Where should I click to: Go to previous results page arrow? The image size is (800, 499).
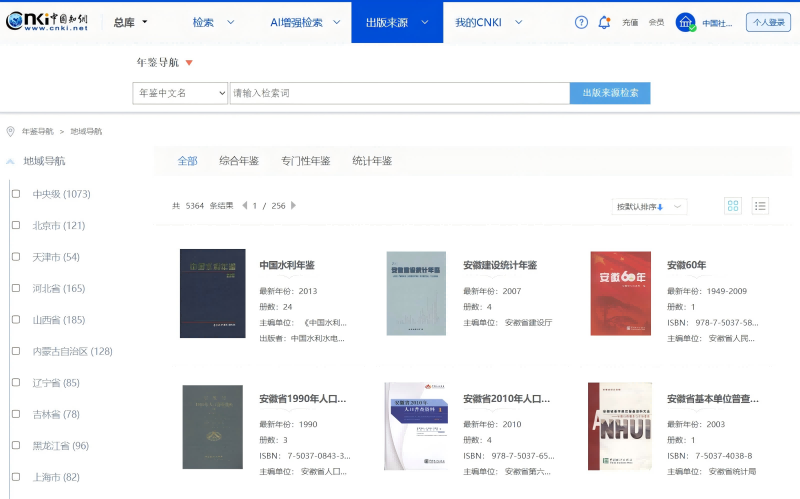(x=244, y=206)
